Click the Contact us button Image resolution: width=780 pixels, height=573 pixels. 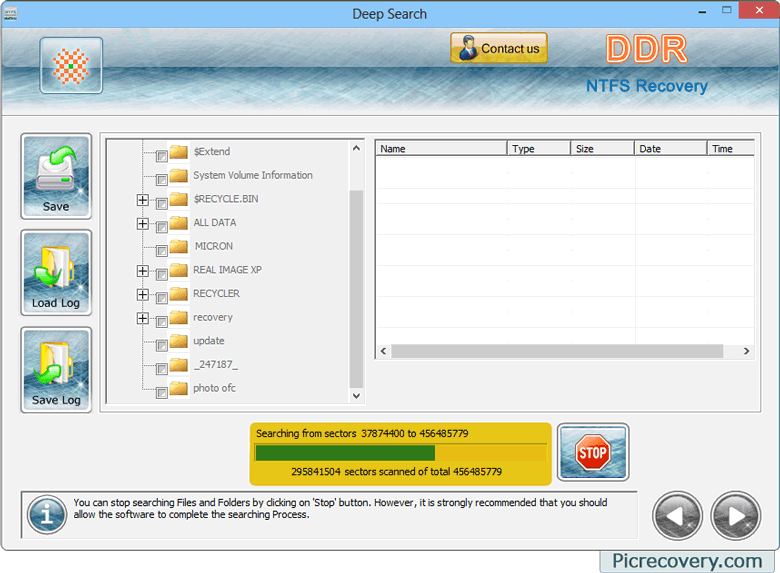(x=499, y=48)
